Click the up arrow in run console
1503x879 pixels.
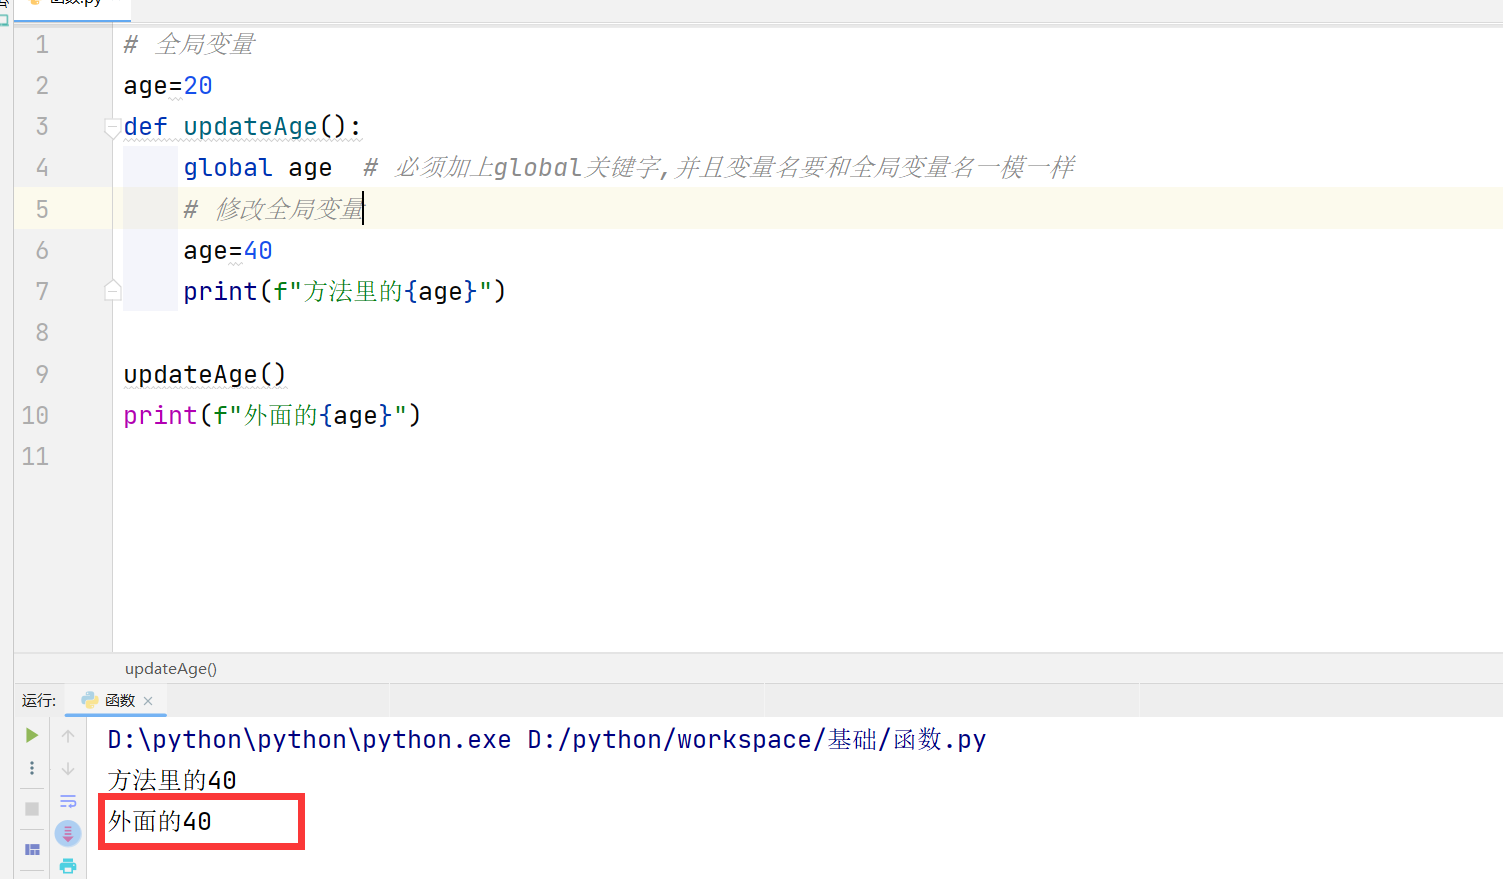[x=68, y=736]
